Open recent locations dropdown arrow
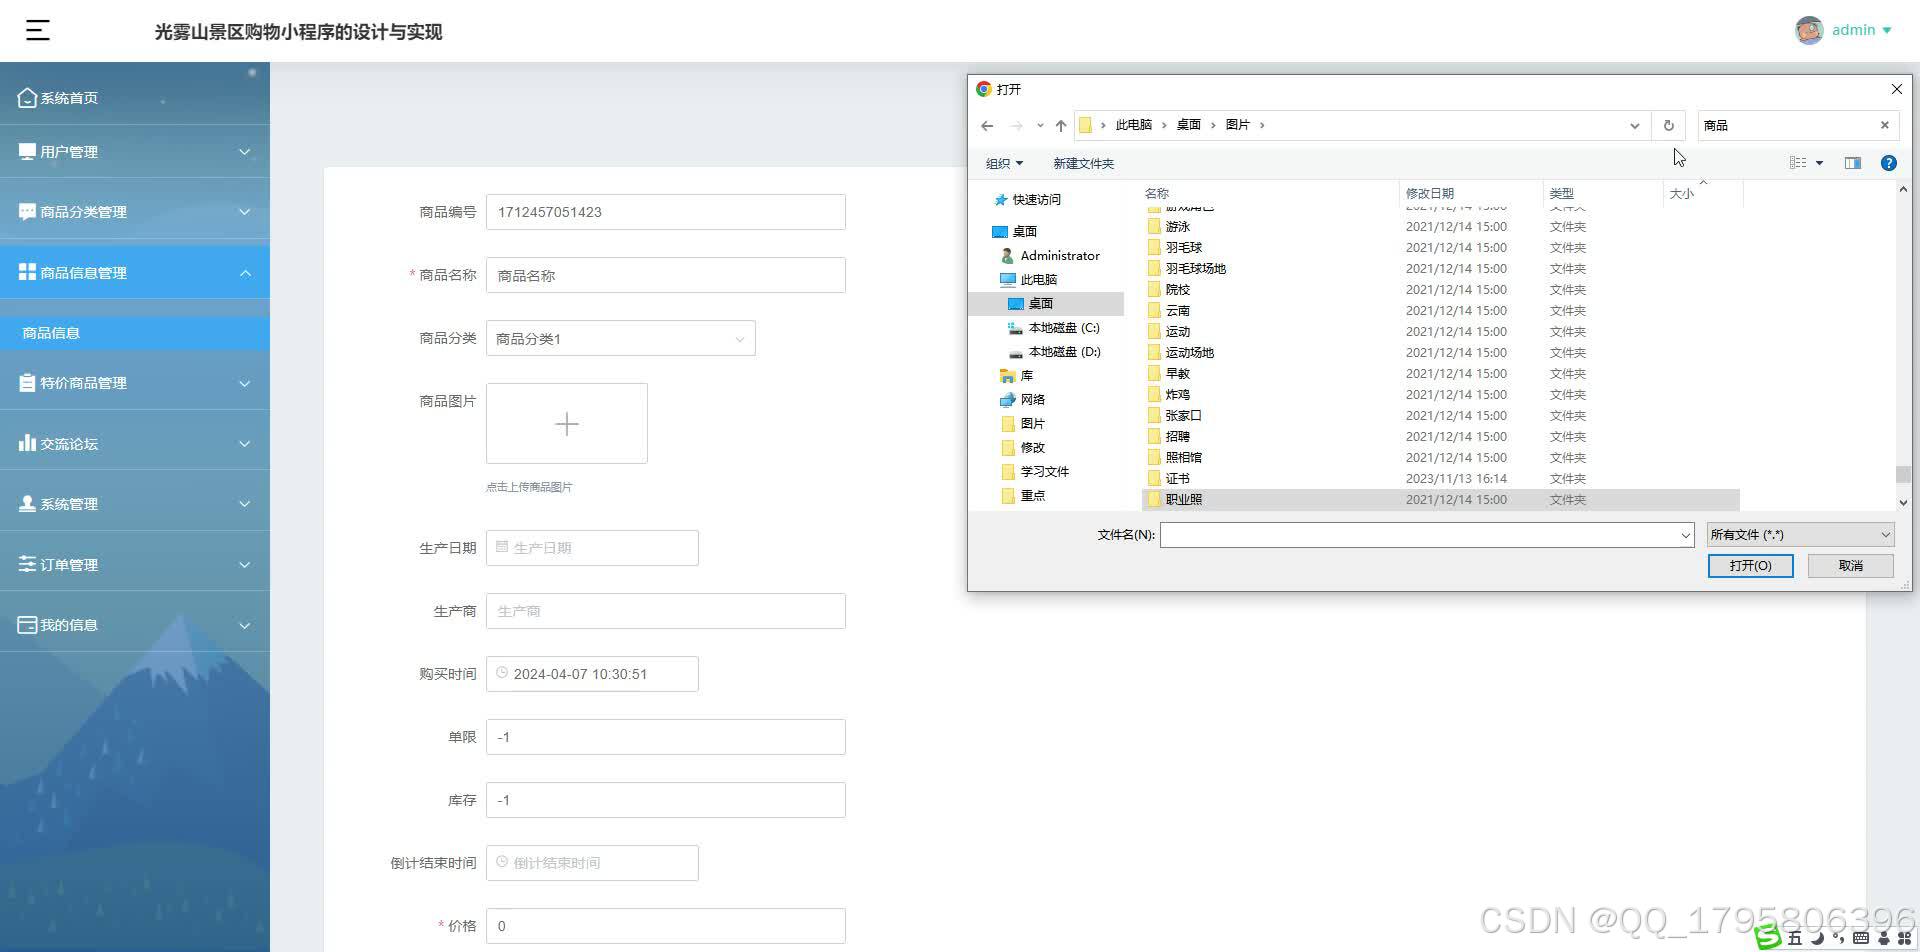 coord(1040,125)
